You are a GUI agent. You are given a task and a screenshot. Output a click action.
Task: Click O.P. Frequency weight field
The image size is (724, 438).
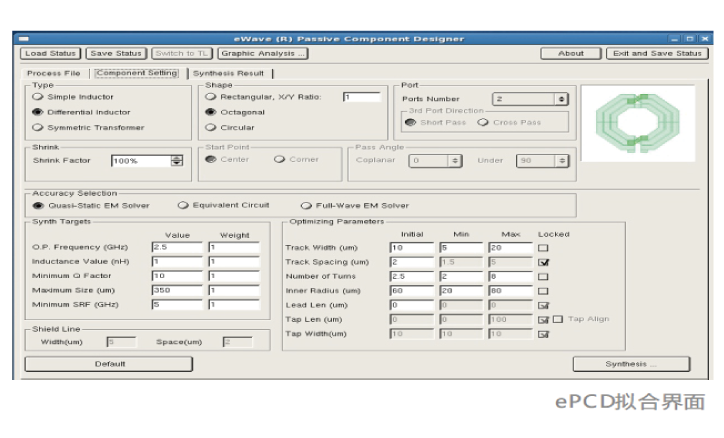234,247
